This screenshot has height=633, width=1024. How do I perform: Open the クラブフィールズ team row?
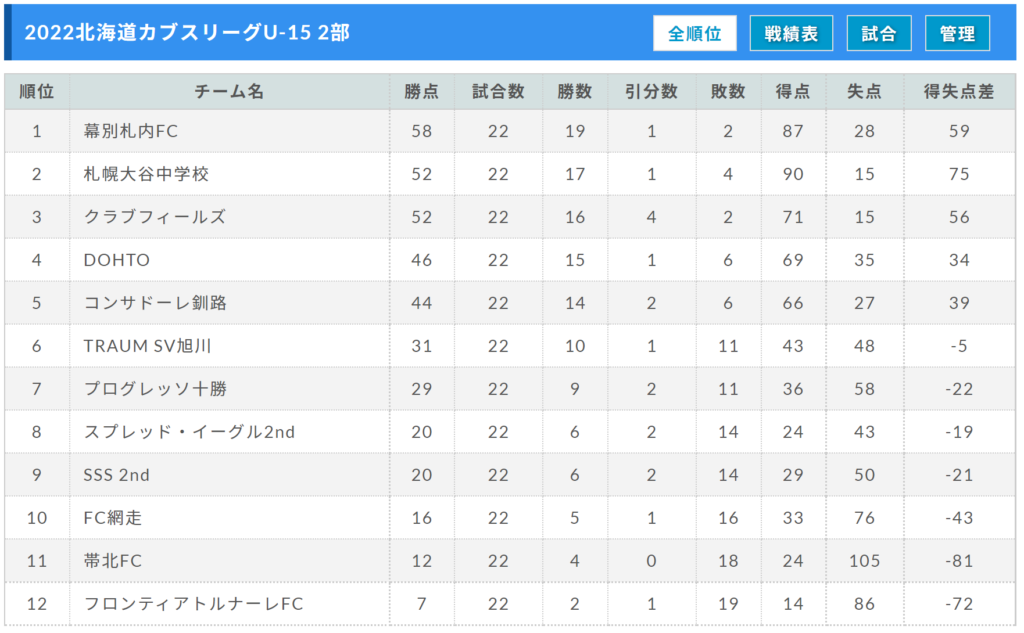click(x=155, y=217)
